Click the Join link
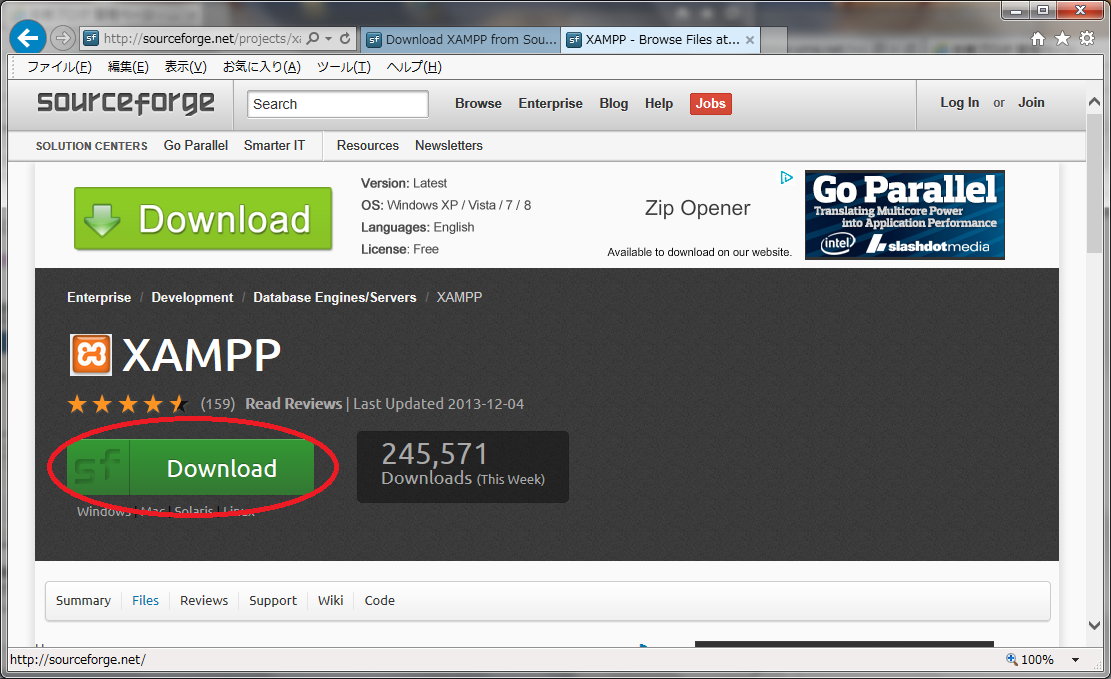 pyautogui.click(x=1031, y=102)
